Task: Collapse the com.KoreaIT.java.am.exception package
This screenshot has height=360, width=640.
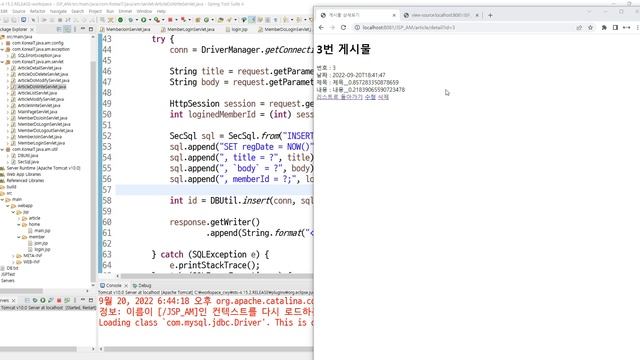Action: pos(2,49)
